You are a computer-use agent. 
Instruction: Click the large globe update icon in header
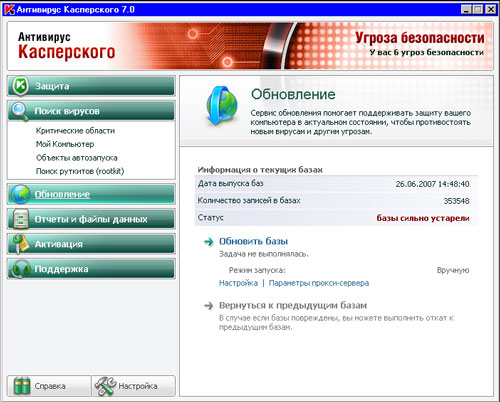pos(222,106)
